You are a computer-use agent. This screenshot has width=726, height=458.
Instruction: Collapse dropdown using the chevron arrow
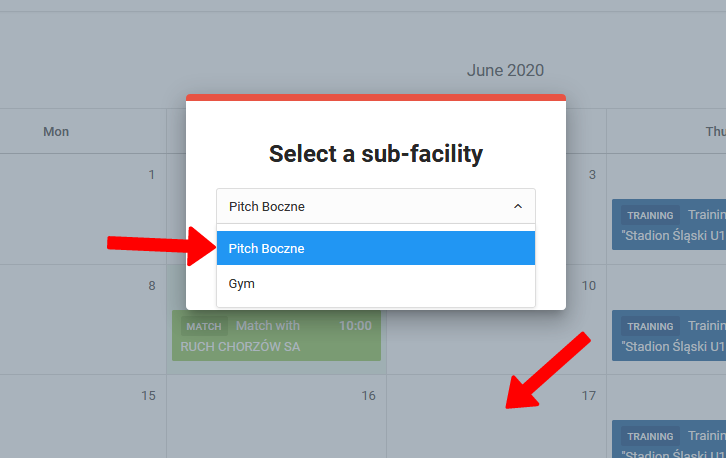coord(517,206)
